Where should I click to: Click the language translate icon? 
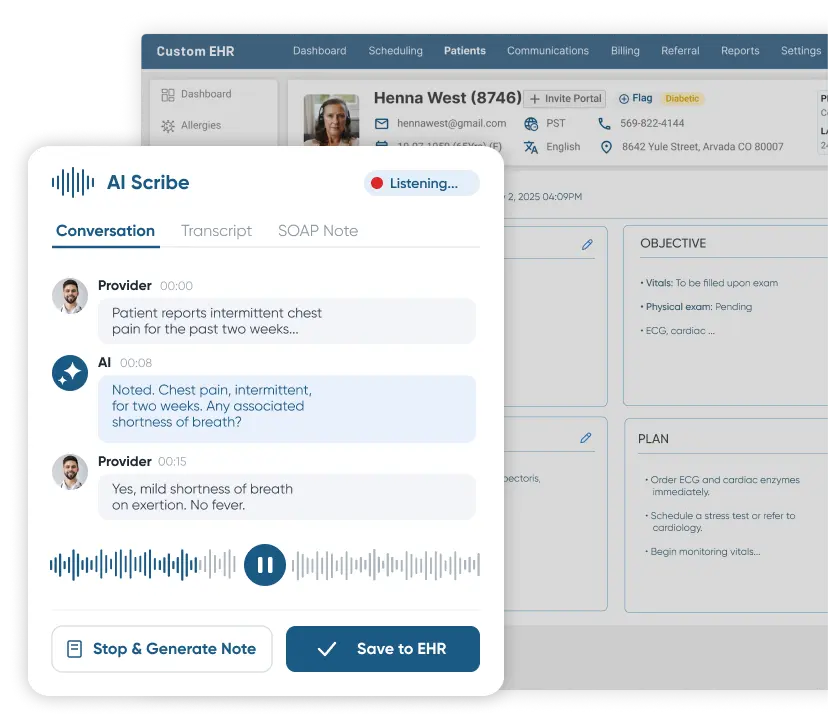[x=531, y=147]
